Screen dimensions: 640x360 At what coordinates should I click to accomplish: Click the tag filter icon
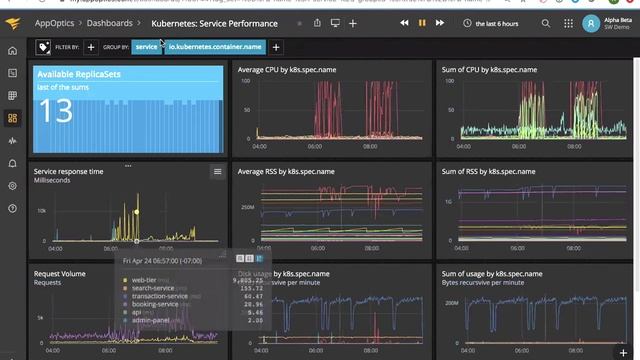coord(43,47)
